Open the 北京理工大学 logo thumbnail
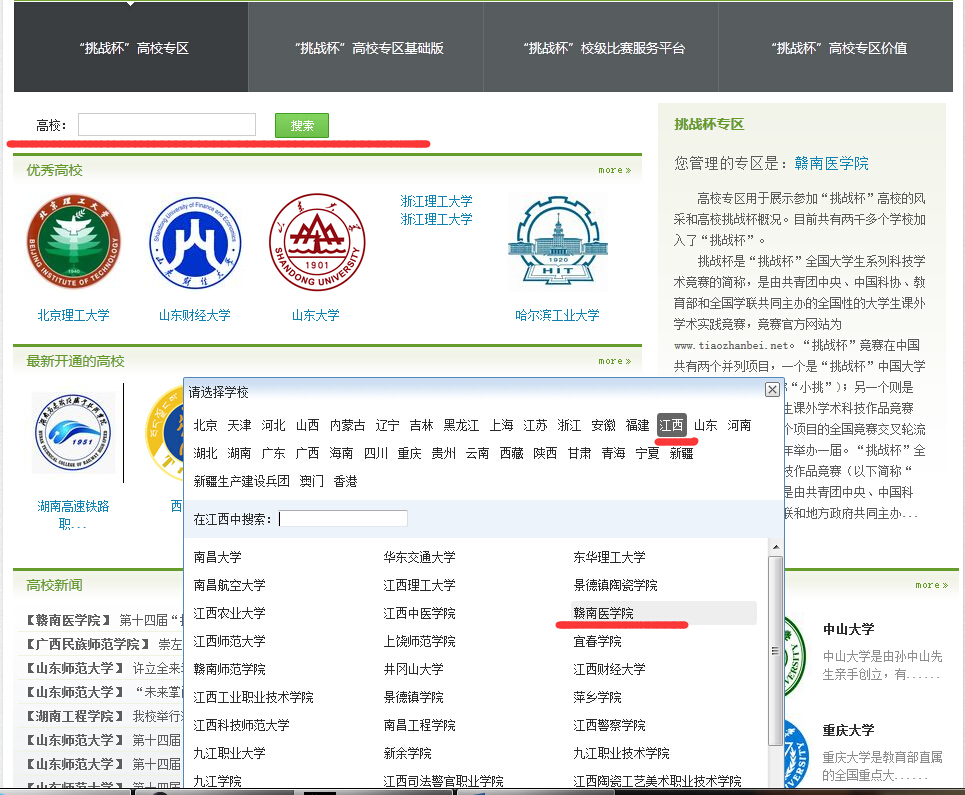This screenshot has height=795, width=965. point(73,242)
